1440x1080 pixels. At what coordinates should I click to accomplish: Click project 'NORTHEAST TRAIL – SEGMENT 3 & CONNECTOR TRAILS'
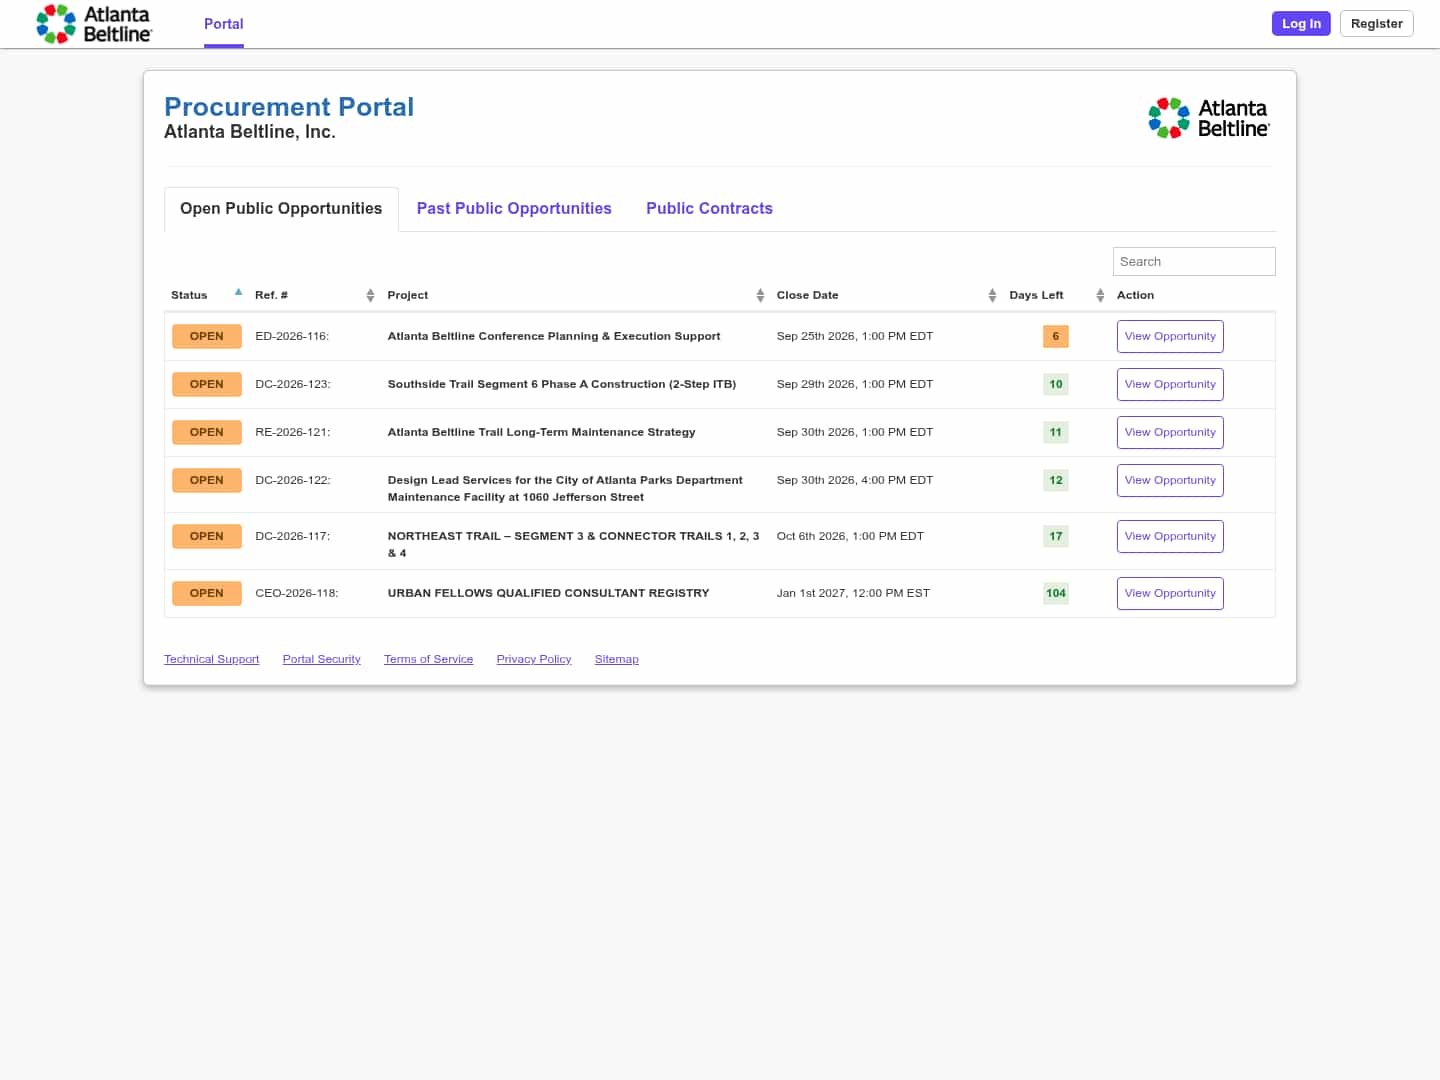(x=573, y=545)
